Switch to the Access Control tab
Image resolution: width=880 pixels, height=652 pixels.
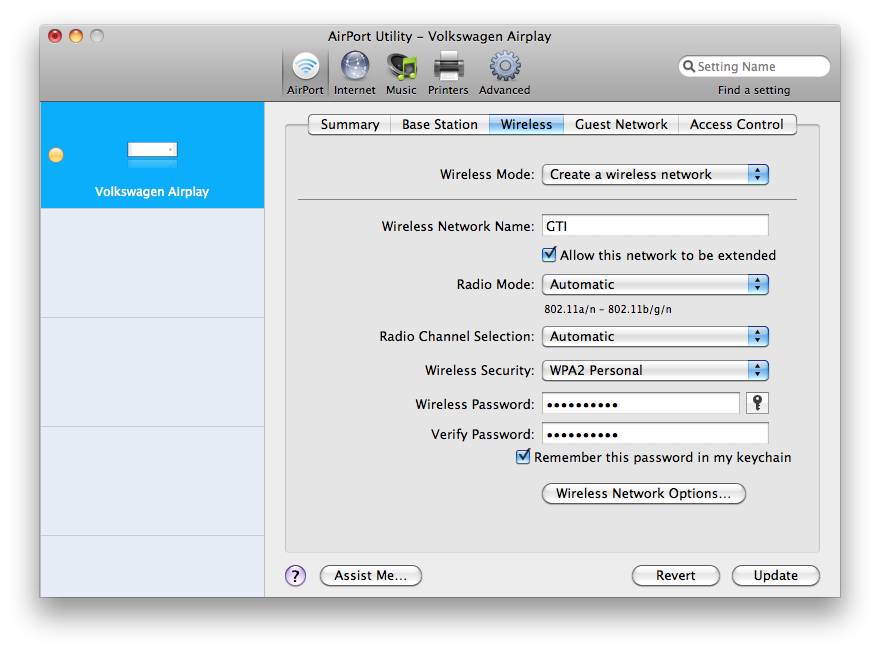tap(737, 125)
